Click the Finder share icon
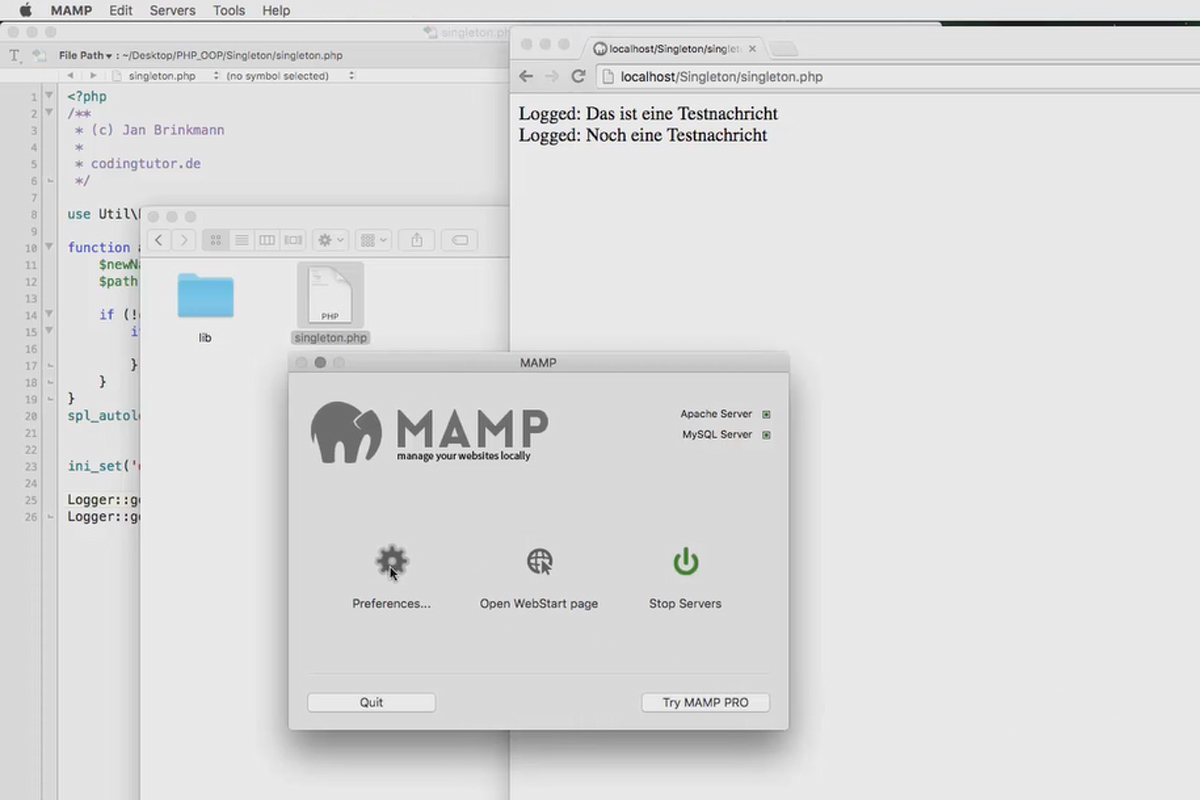The width and height of the screenshot is (1200, 800). coord(417,240)
